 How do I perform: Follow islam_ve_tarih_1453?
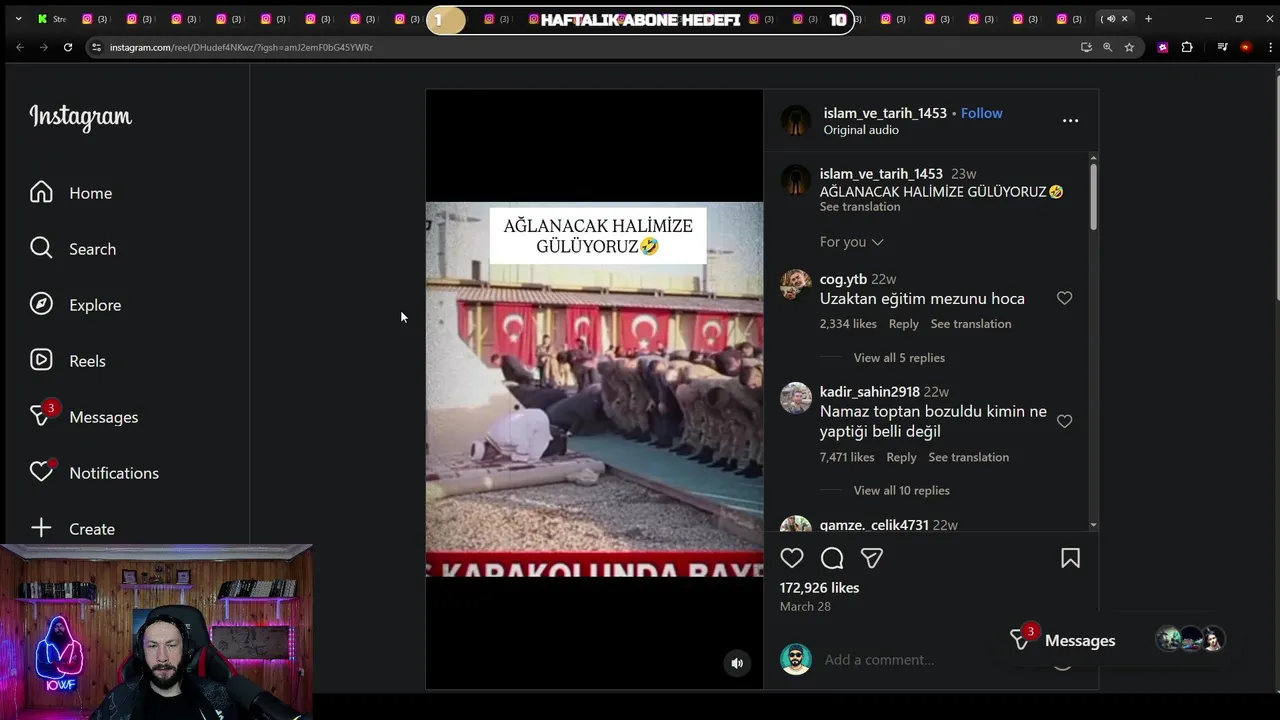coord(981,113)
